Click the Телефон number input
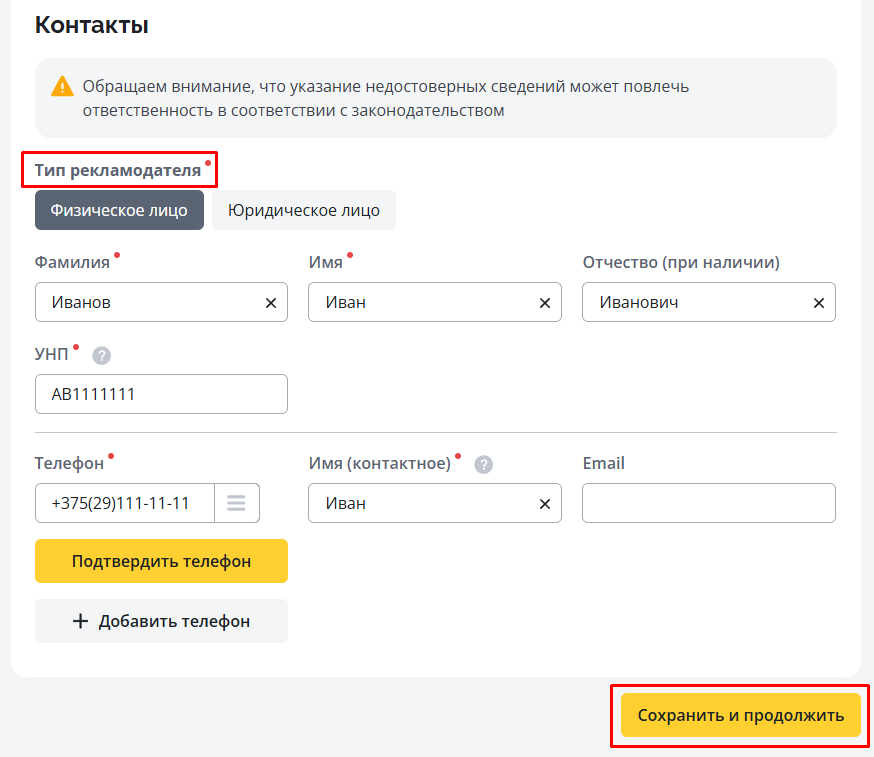This screenshot has width=874, height=757. (124, 503)
